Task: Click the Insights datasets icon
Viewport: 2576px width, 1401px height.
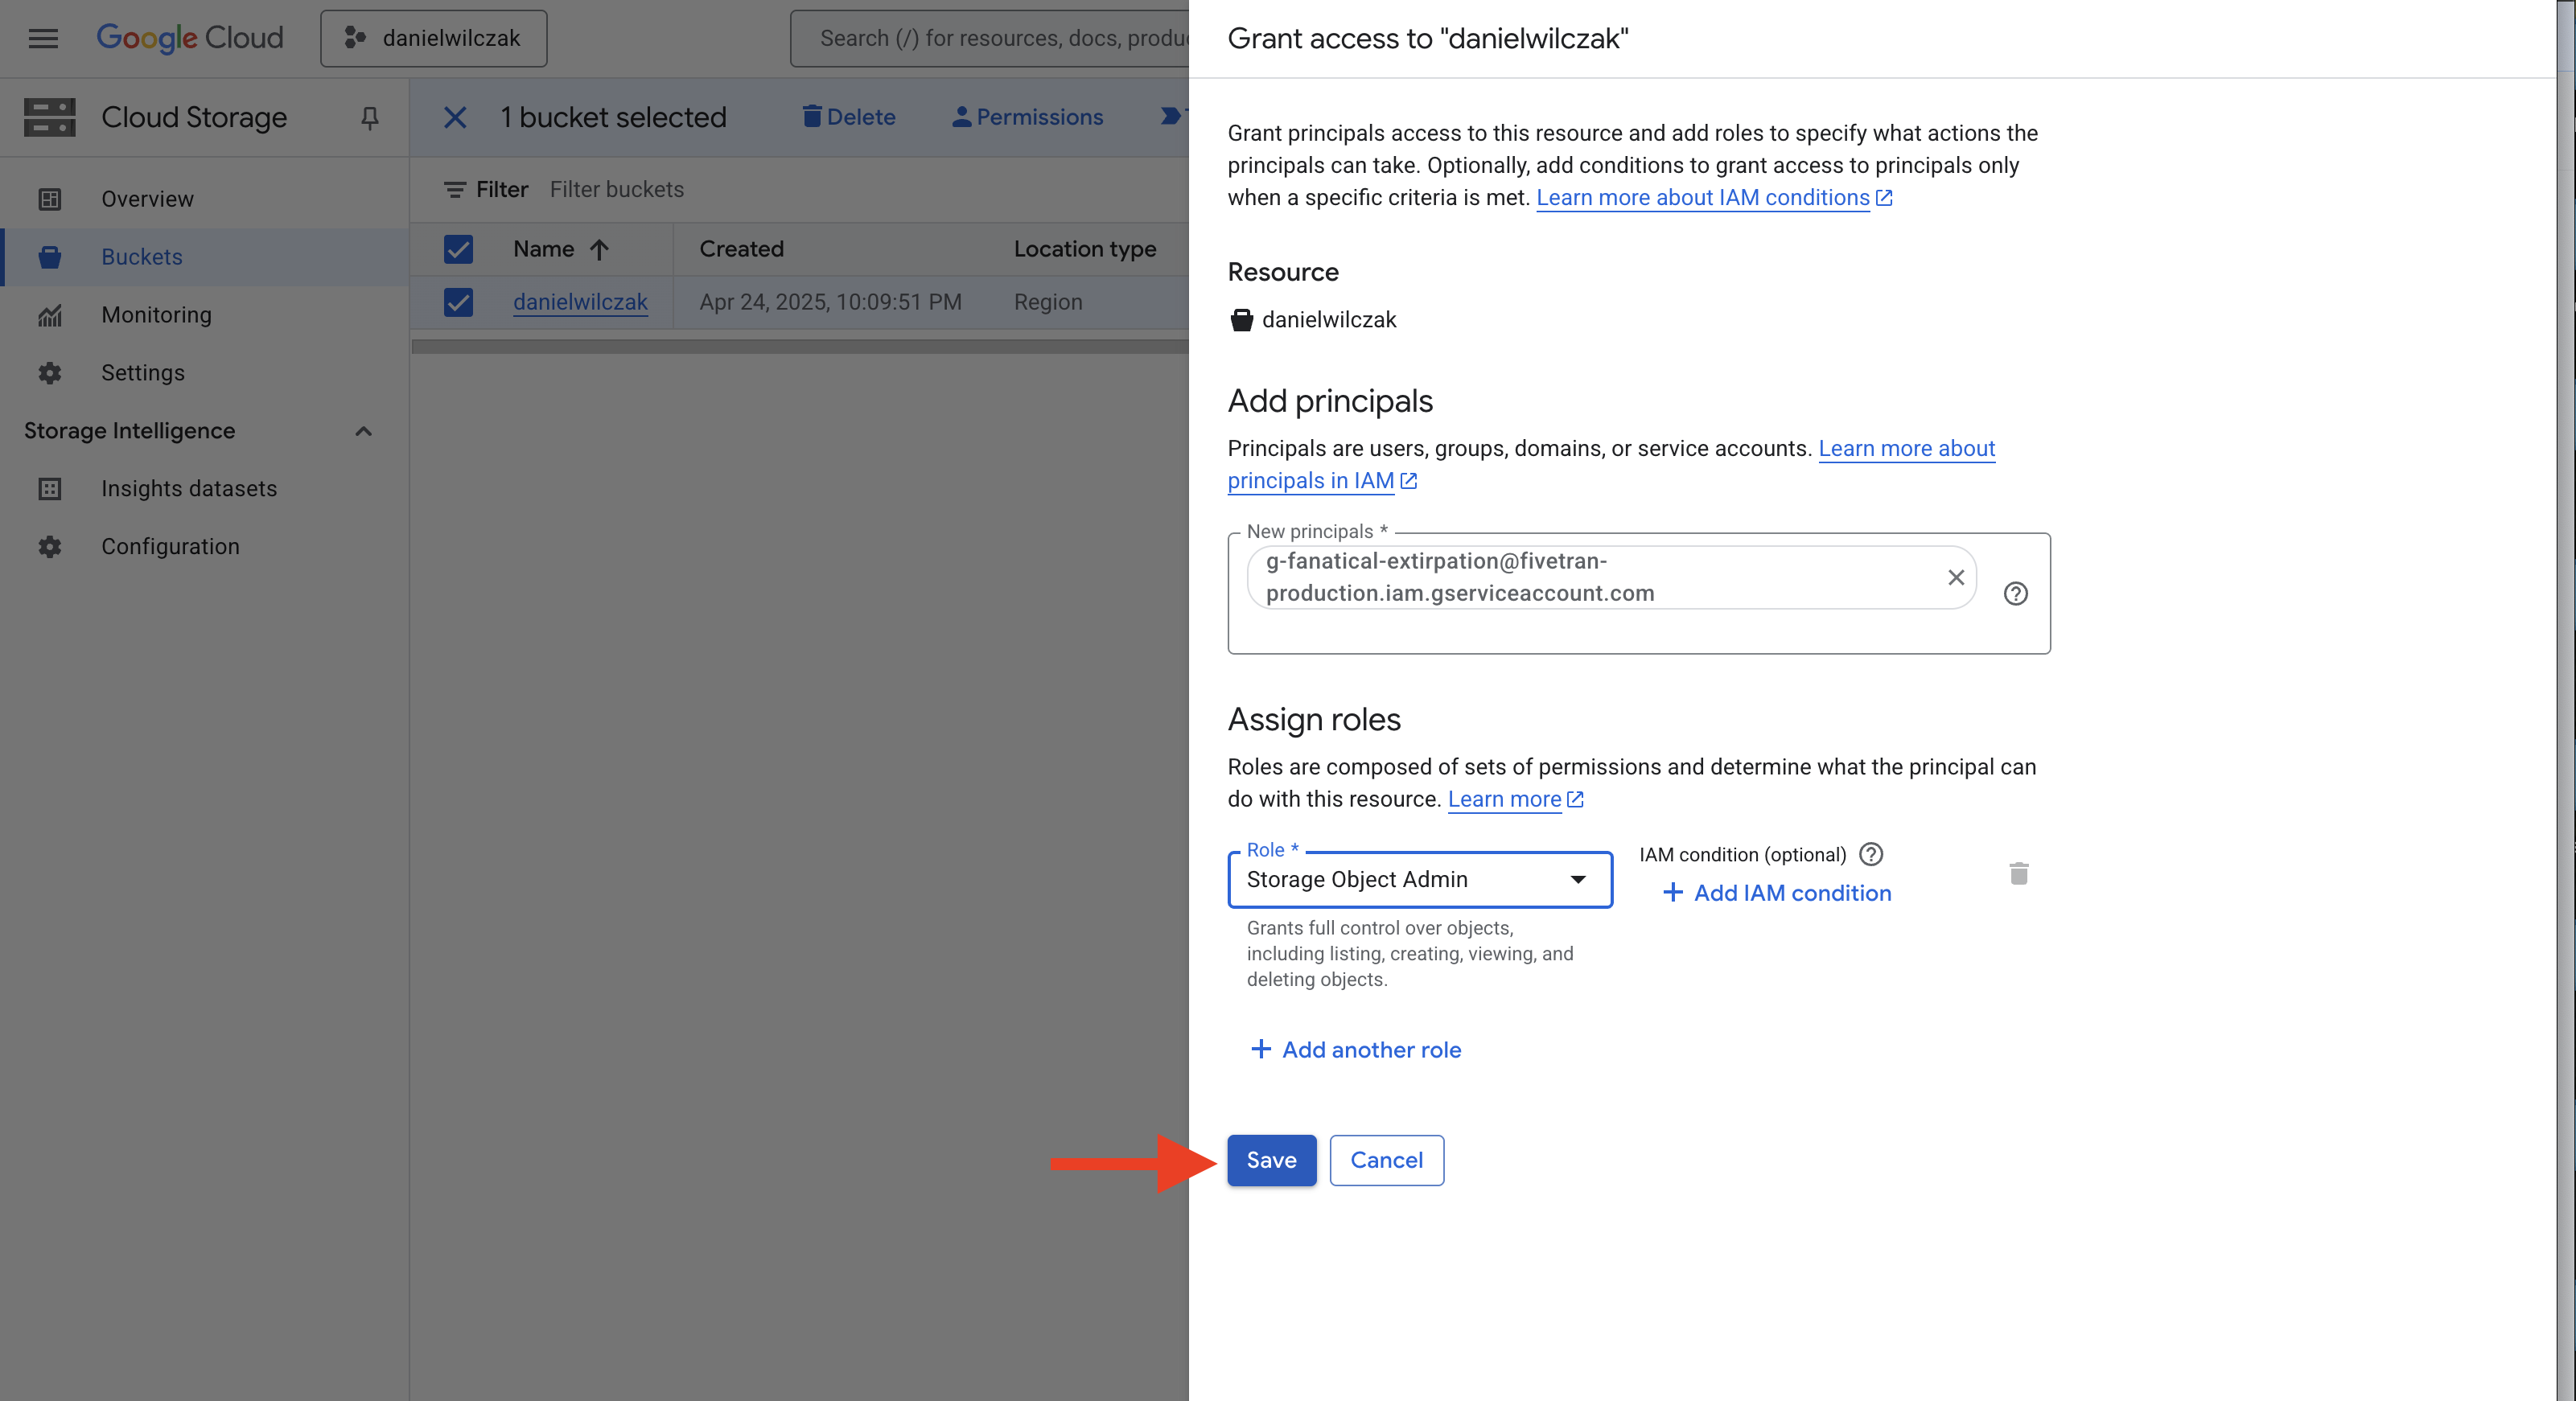Action: click(x=50, y=489)
